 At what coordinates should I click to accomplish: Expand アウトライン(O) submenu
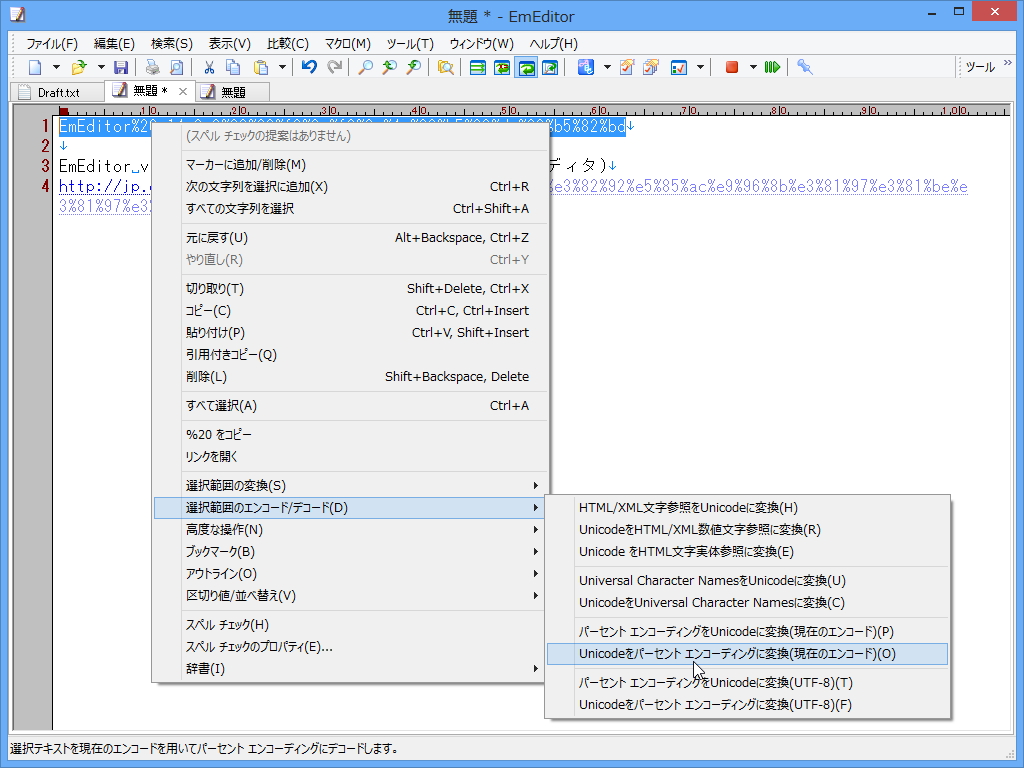pos(349,574)
